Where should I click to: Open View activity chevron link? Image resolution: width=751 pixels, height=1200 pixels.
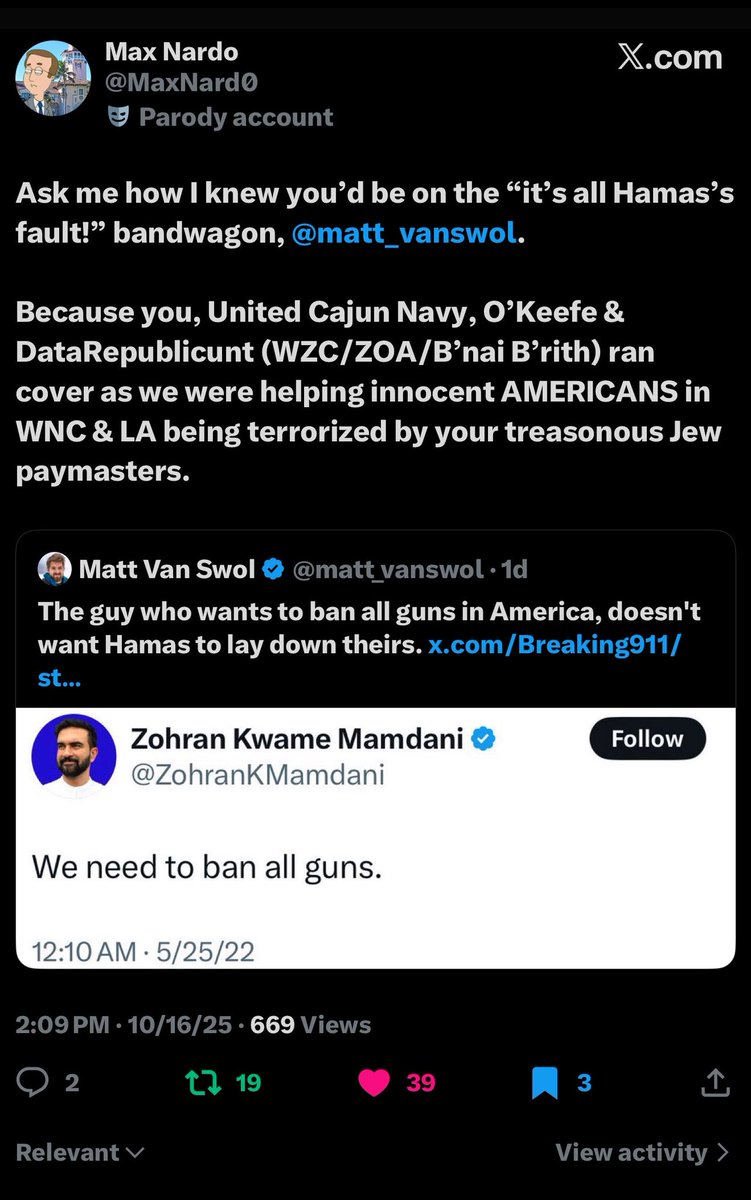pyautogui.click(x=642, y=1152)
